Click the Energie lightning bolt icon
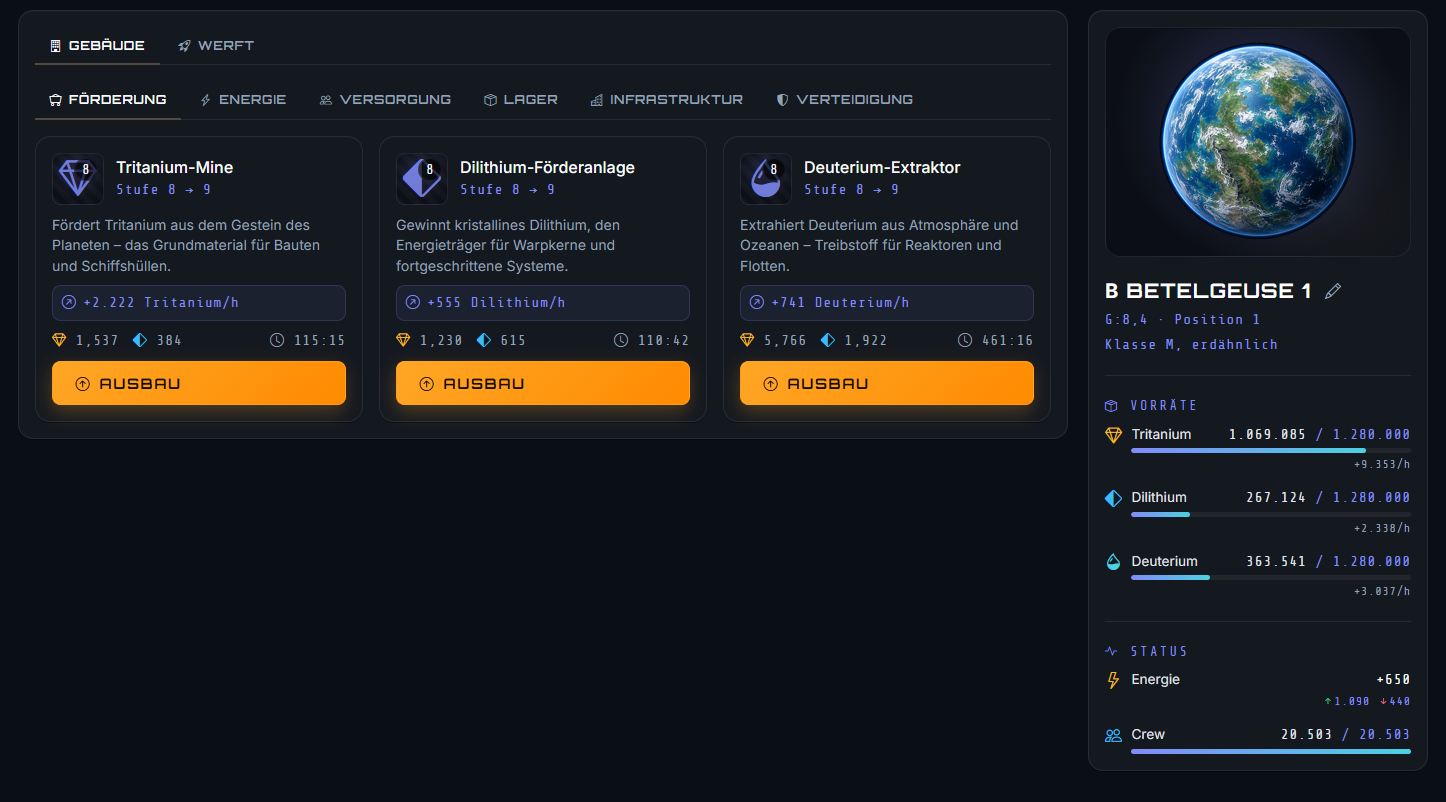The image size is (1446, 802). 1113,680
